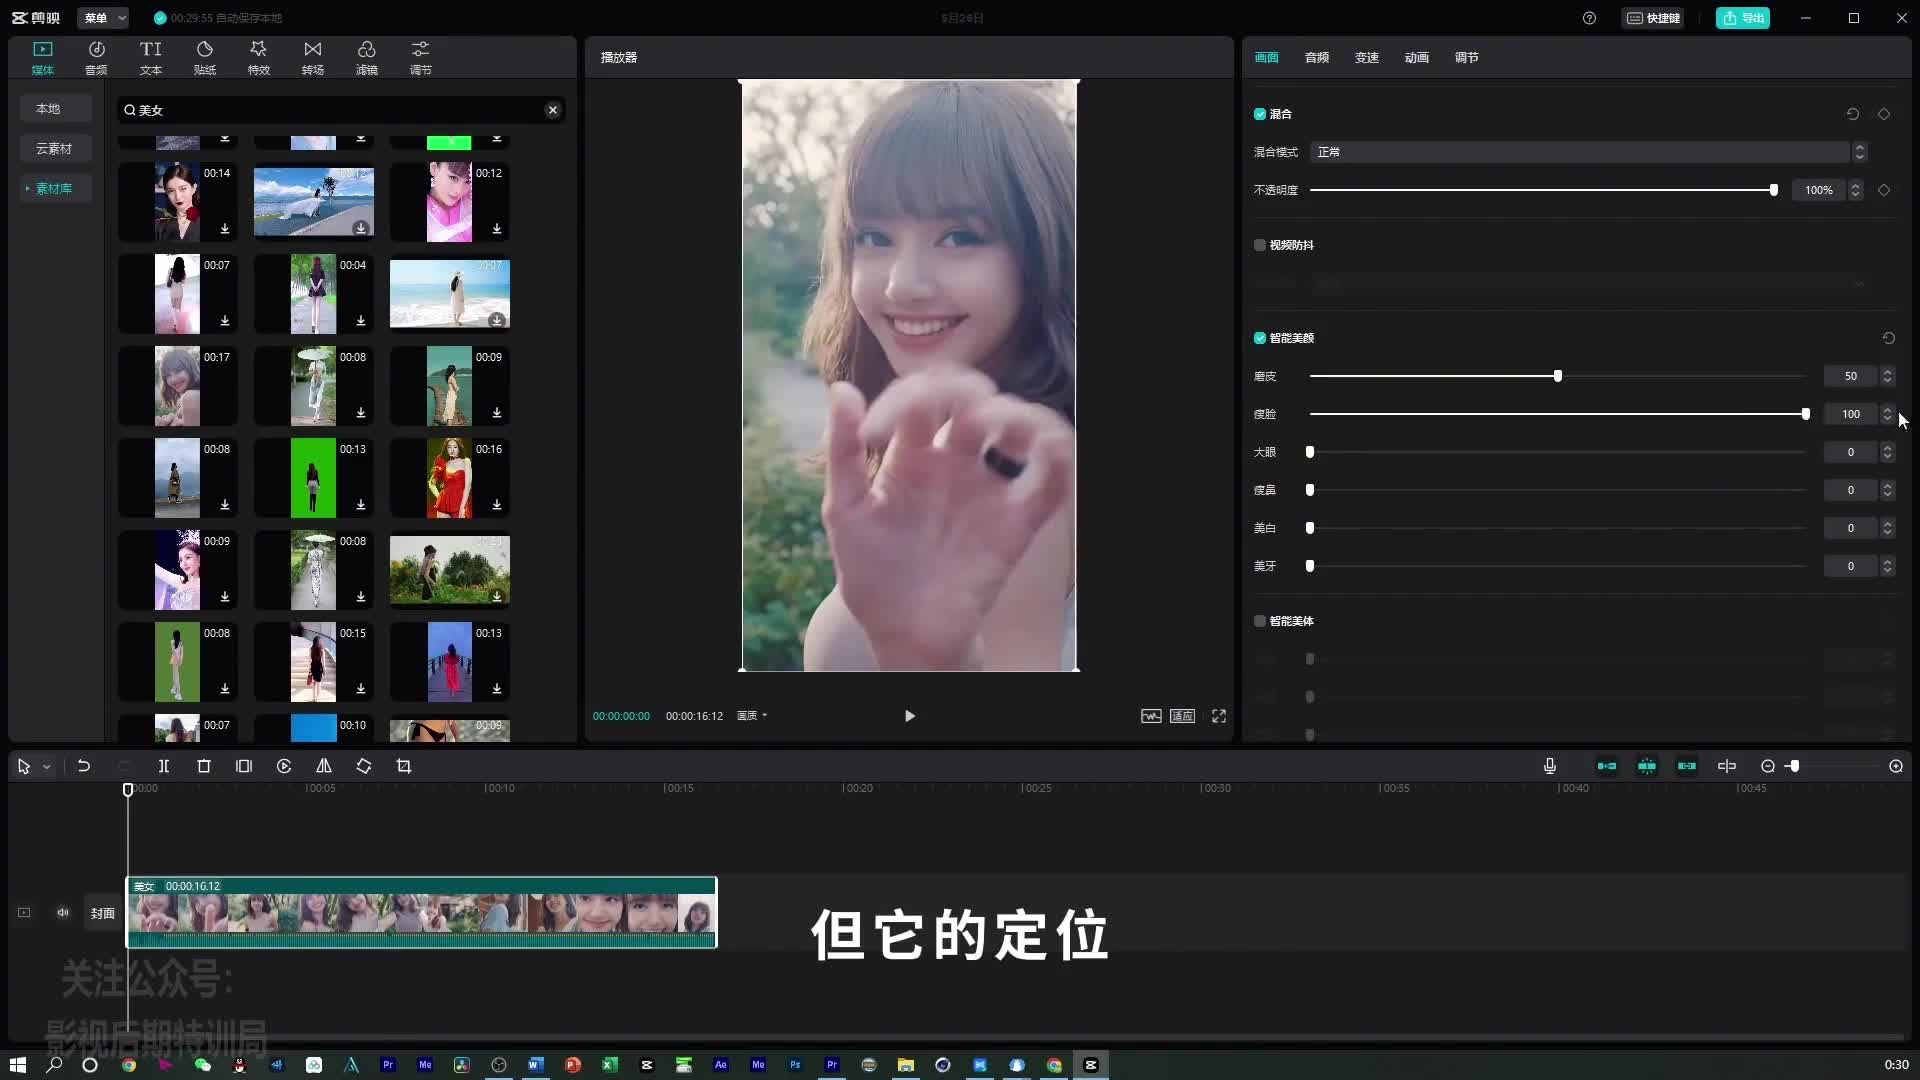Viewport: 1920px width, 1080px height.
Task: Click the mirror flip icon in timeline toolbar
Action: pos(324,766)
